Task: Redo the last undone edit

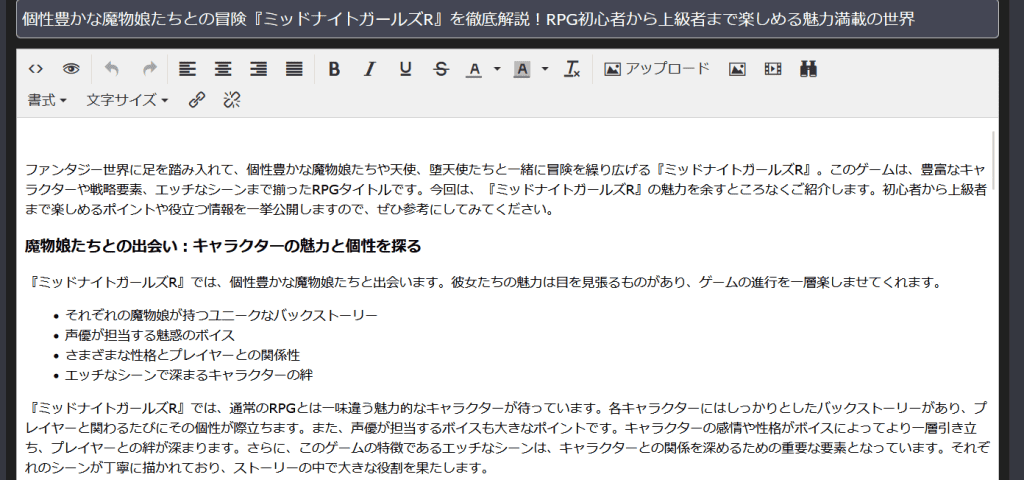Action: click(x=150, y=69)
